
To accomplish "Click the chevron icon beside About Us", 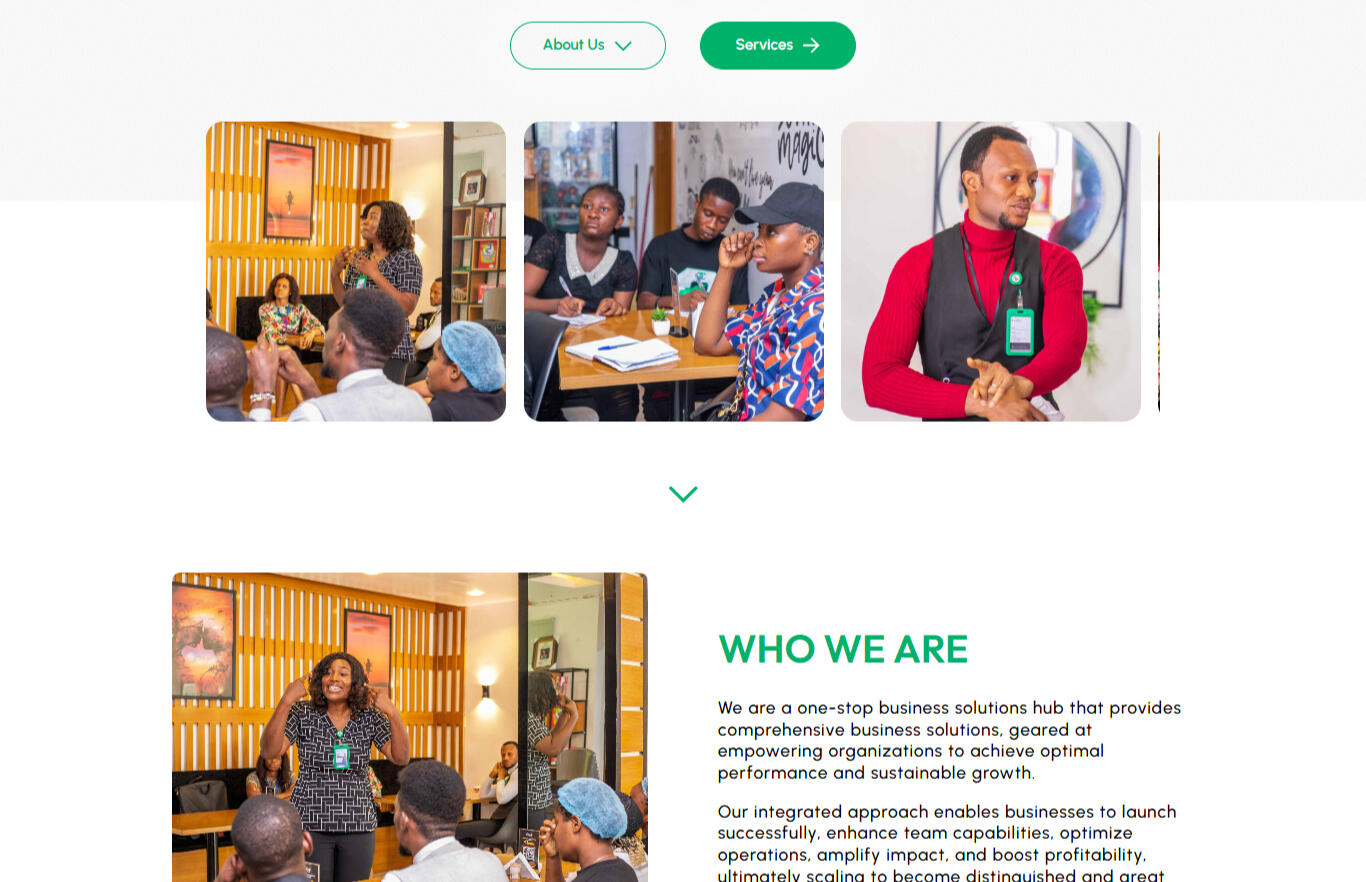I will coord(623,46).
